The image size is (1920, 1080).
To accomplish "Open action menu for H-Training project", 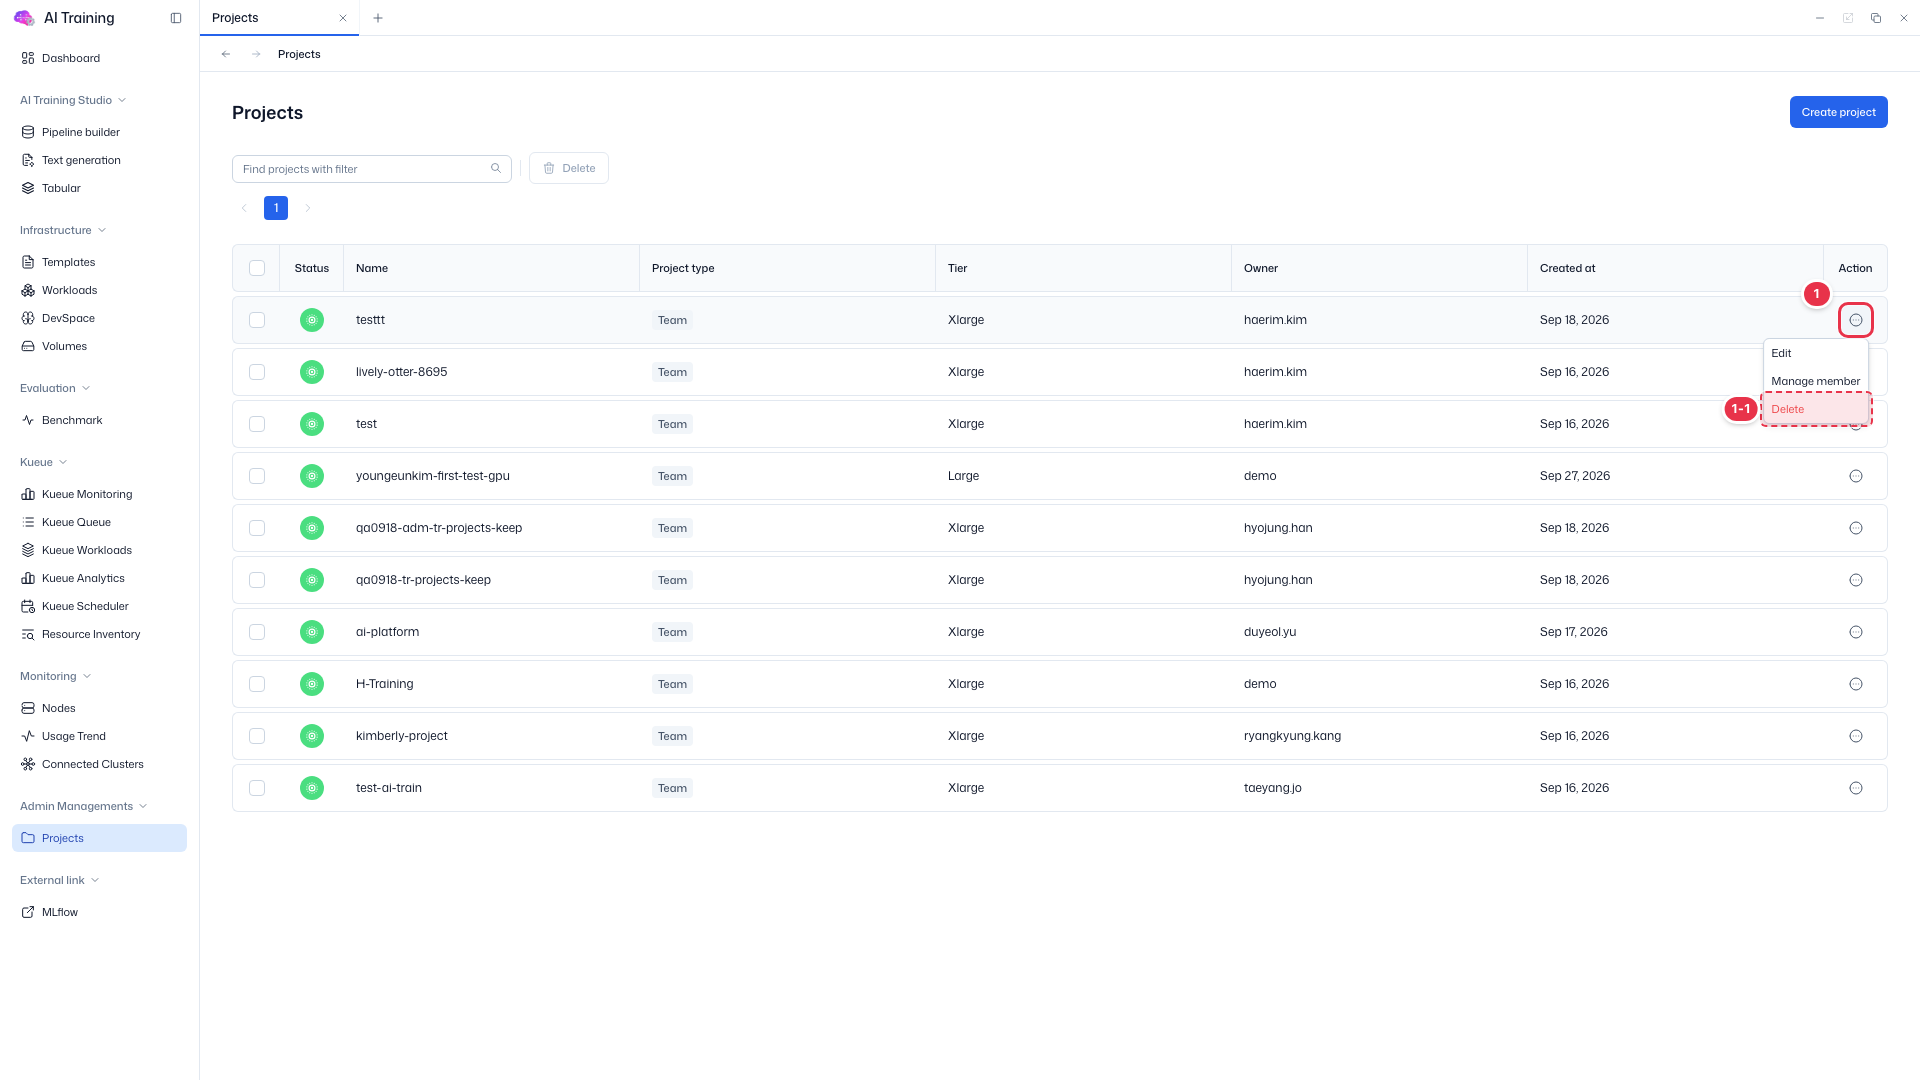I will click(1856, 684).
